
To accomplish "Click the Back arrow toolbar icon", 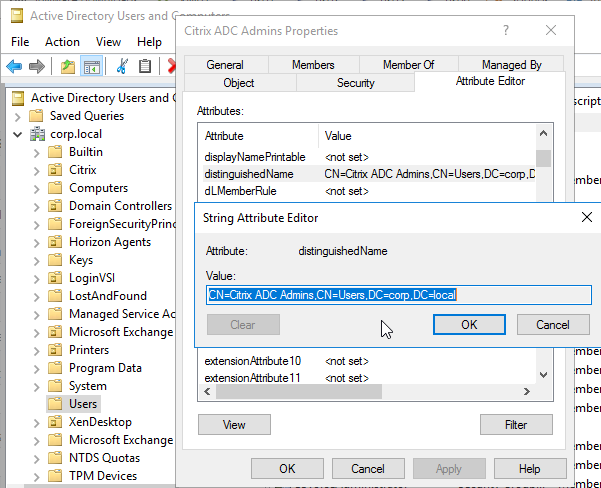I will tap(14, 66).
